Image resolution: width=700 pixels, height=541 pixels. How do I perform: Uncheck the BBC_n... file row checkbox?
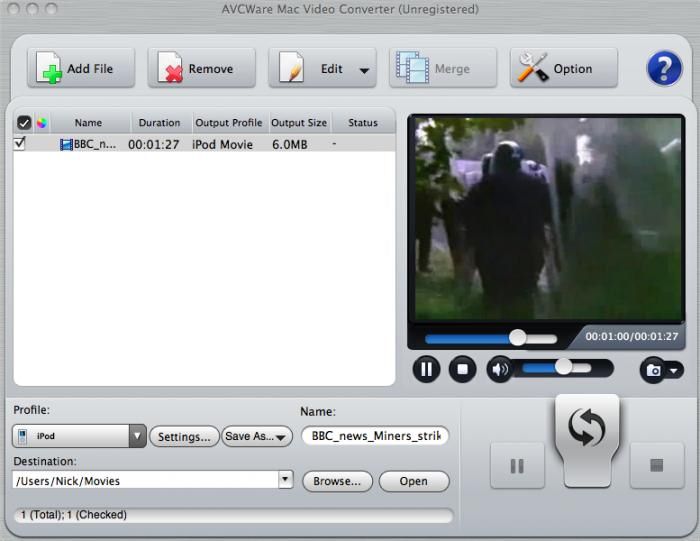pos(20,143)
